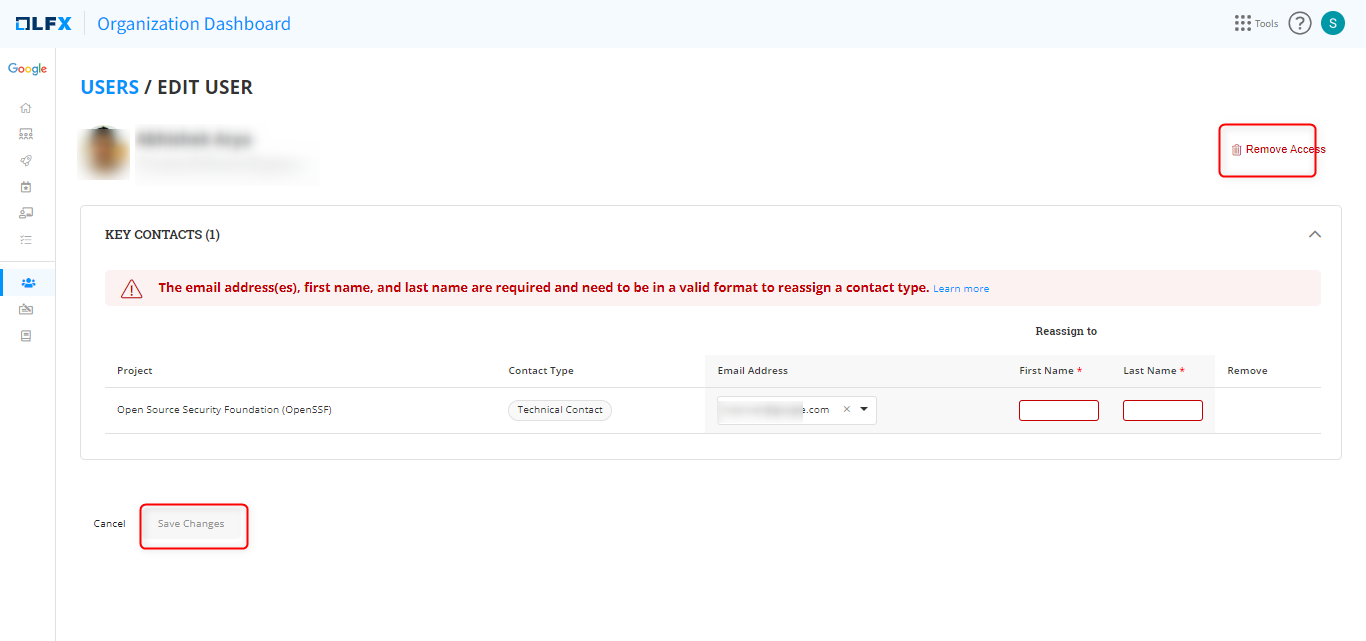Open the rocket icon in the sidebar
This screenshot has width=1366, height=641.
(26, 160)
